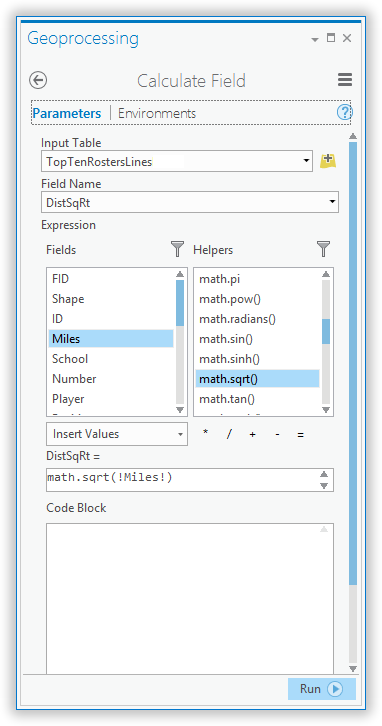Viewport: 382px width, 726px height.
Task: Open the hamburger menu in Calculate Field
Action: [345, 80]
